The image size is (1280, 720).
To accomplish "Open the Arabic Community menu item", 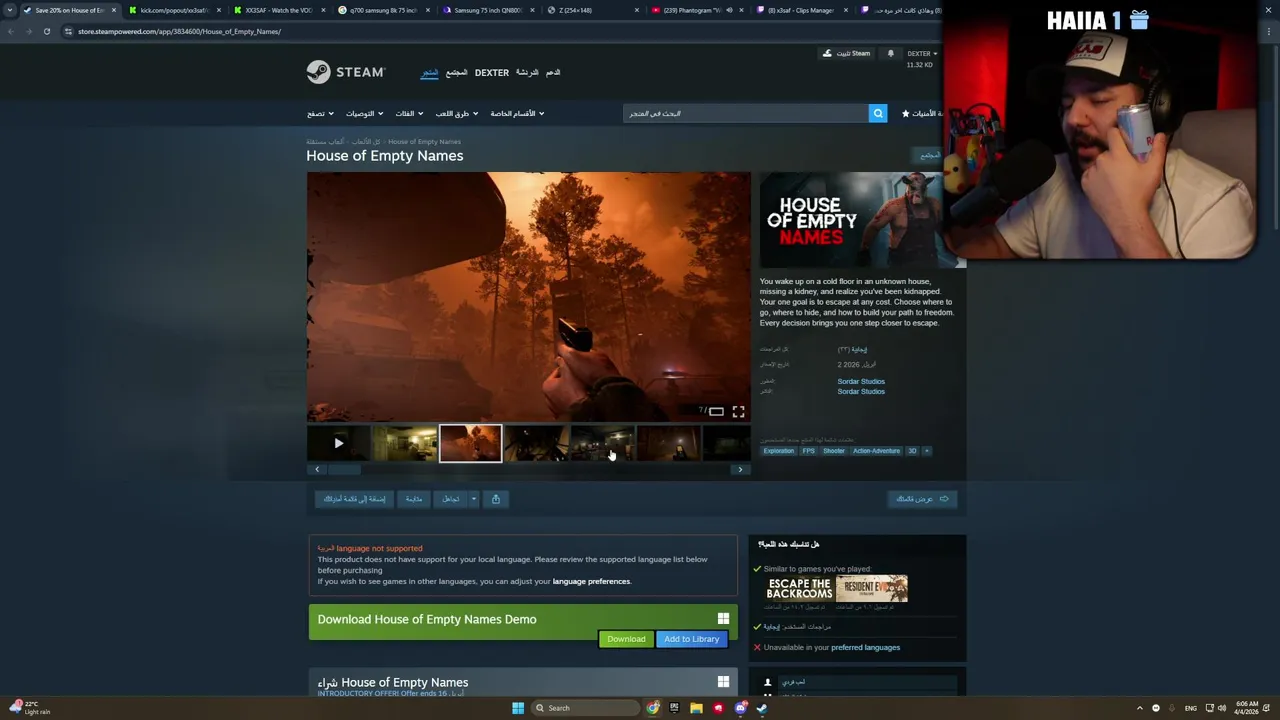I will pyautogui.click(x=456, y=73).
